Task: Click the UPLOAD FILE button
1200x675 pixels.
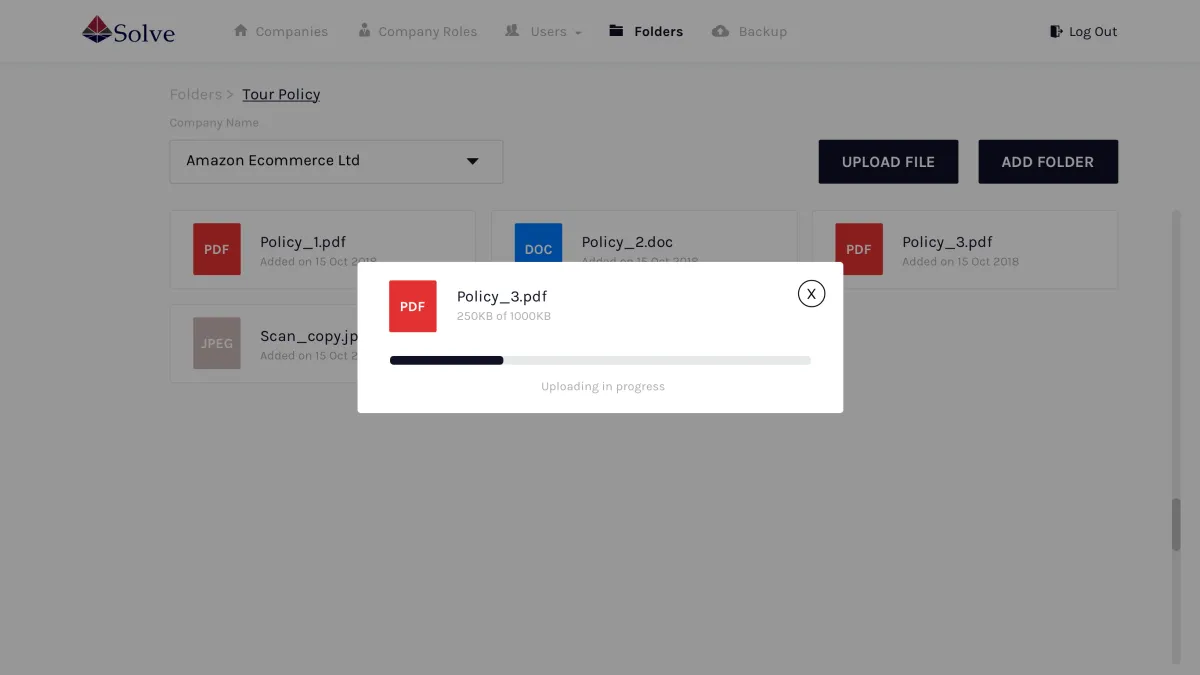Action: pos(888,162)
